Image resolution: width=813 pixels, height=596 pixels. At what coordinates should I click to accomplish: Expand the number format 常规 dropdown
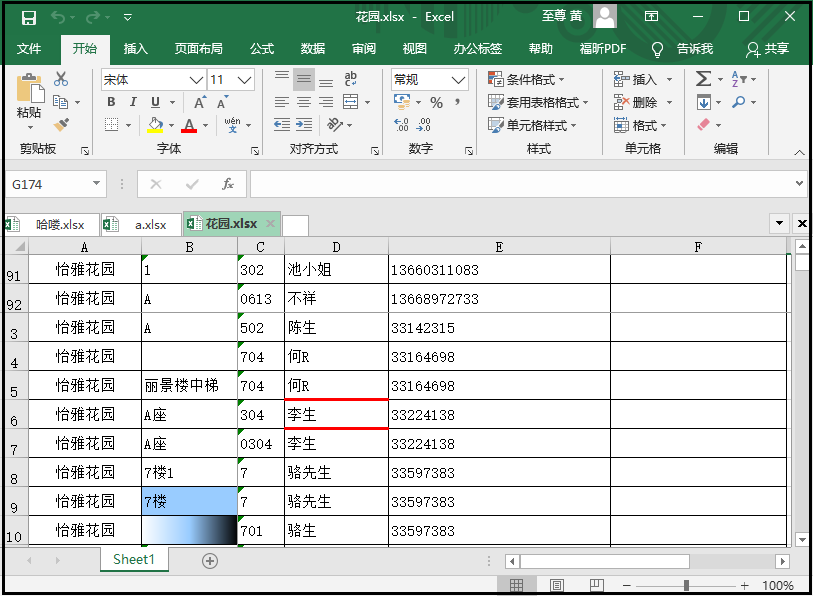point(459,80)
